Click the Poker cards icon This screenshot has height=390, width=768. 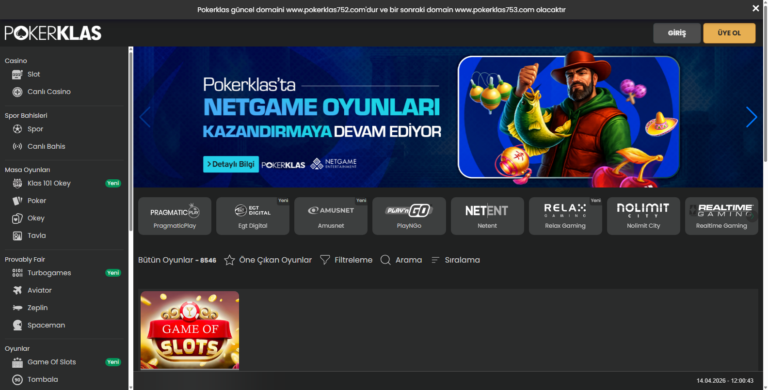17,201
